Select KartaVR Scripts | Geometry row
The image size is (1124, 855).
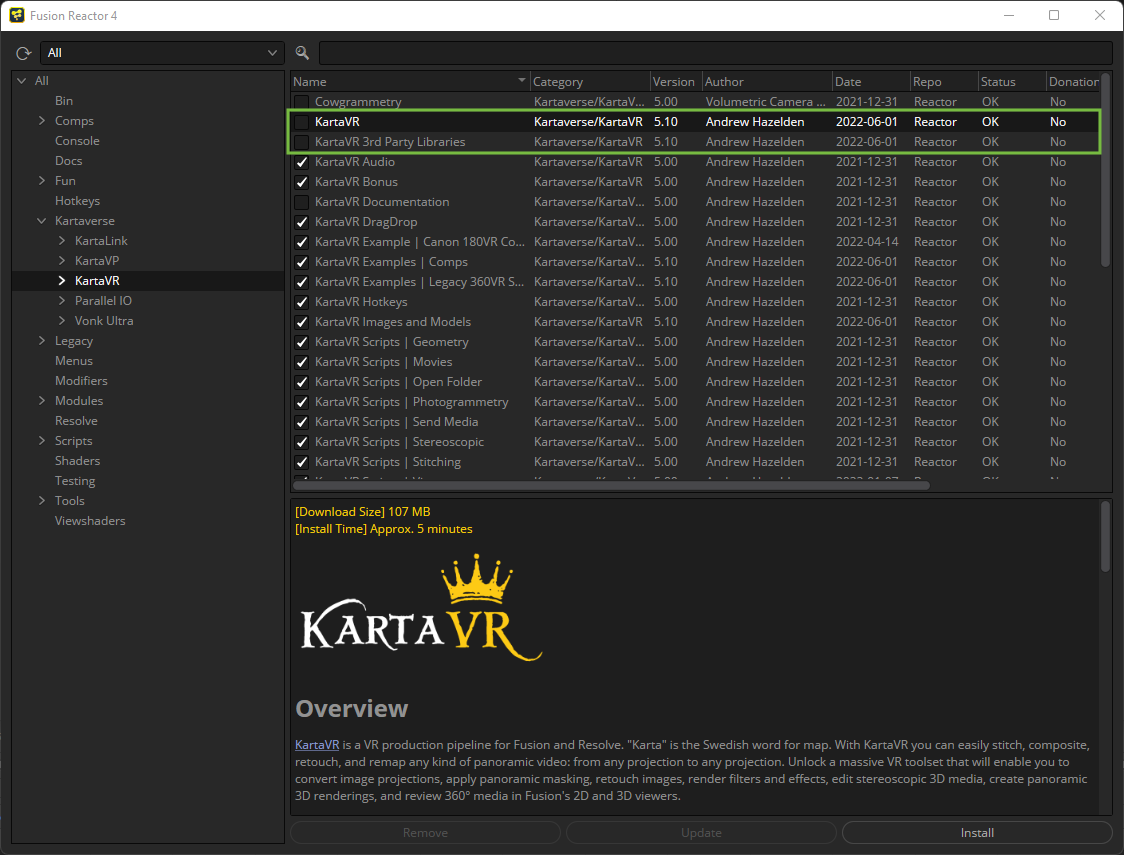(x=694, y=342)
